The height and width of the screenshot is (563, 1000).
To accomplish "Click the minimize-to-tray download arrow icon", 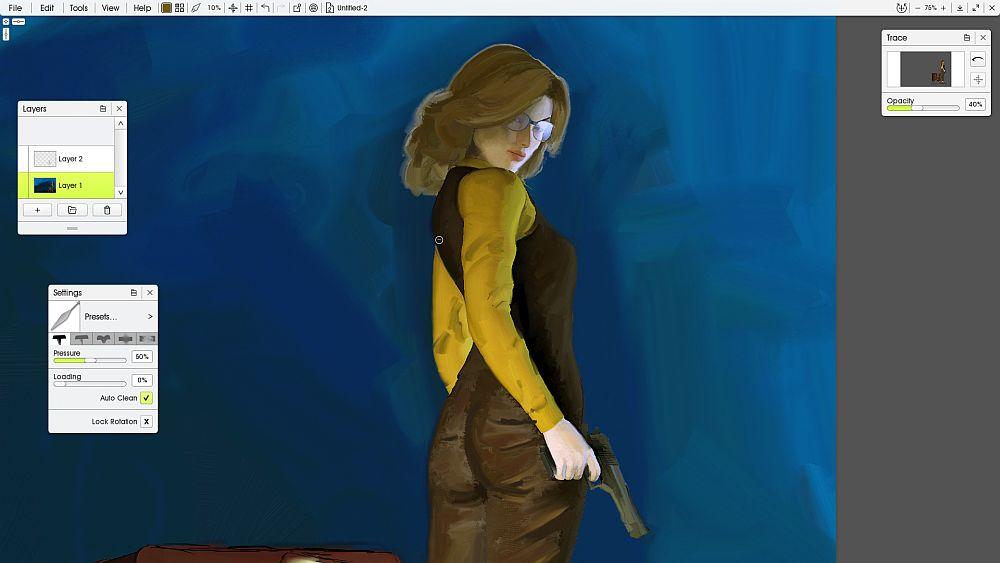I will point(960,8).
